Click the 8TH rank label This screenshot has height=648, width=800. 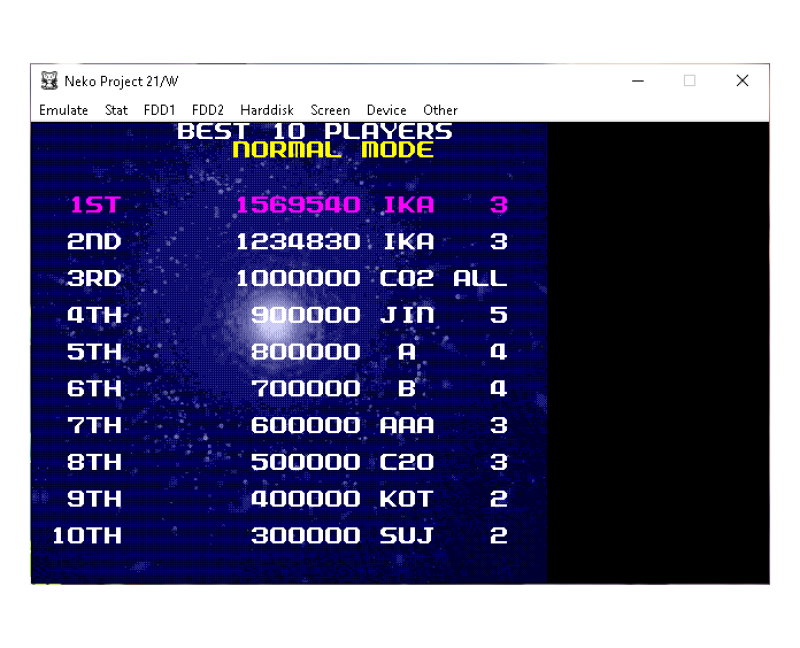(x=94, y=462)
